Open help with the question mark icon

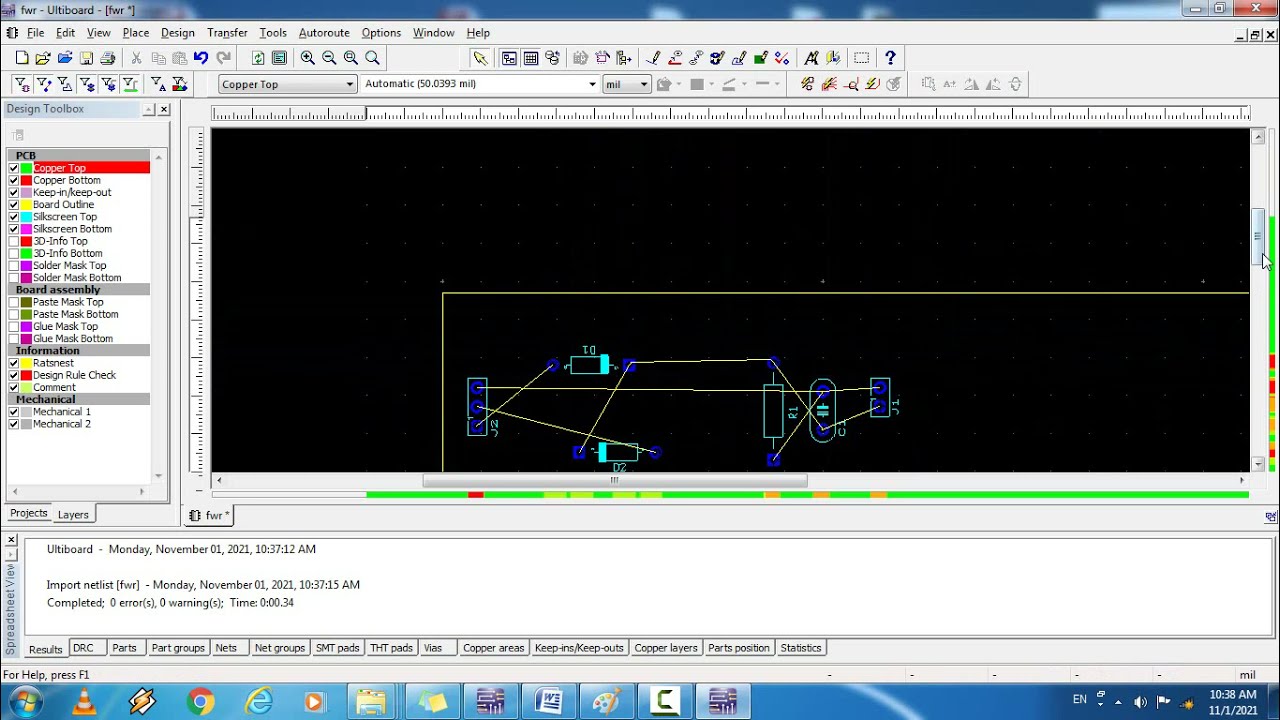click(x=890, y=58)
